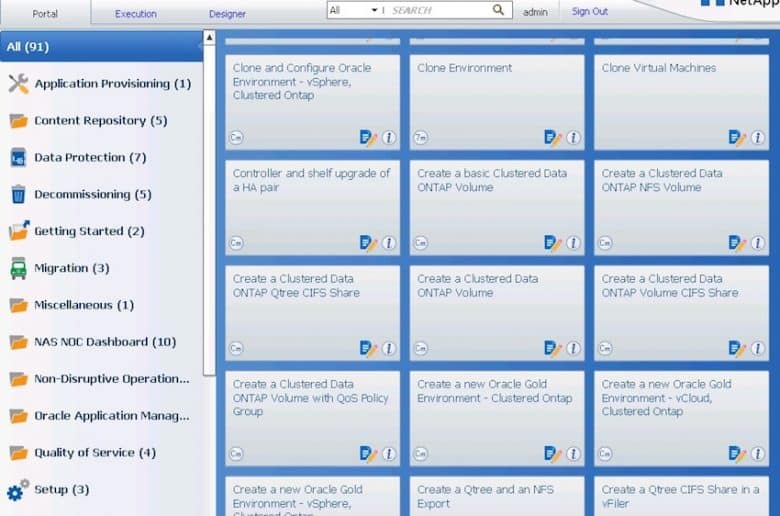Edit Controller and shelf upgrade workflow

[x=368, y=243]
